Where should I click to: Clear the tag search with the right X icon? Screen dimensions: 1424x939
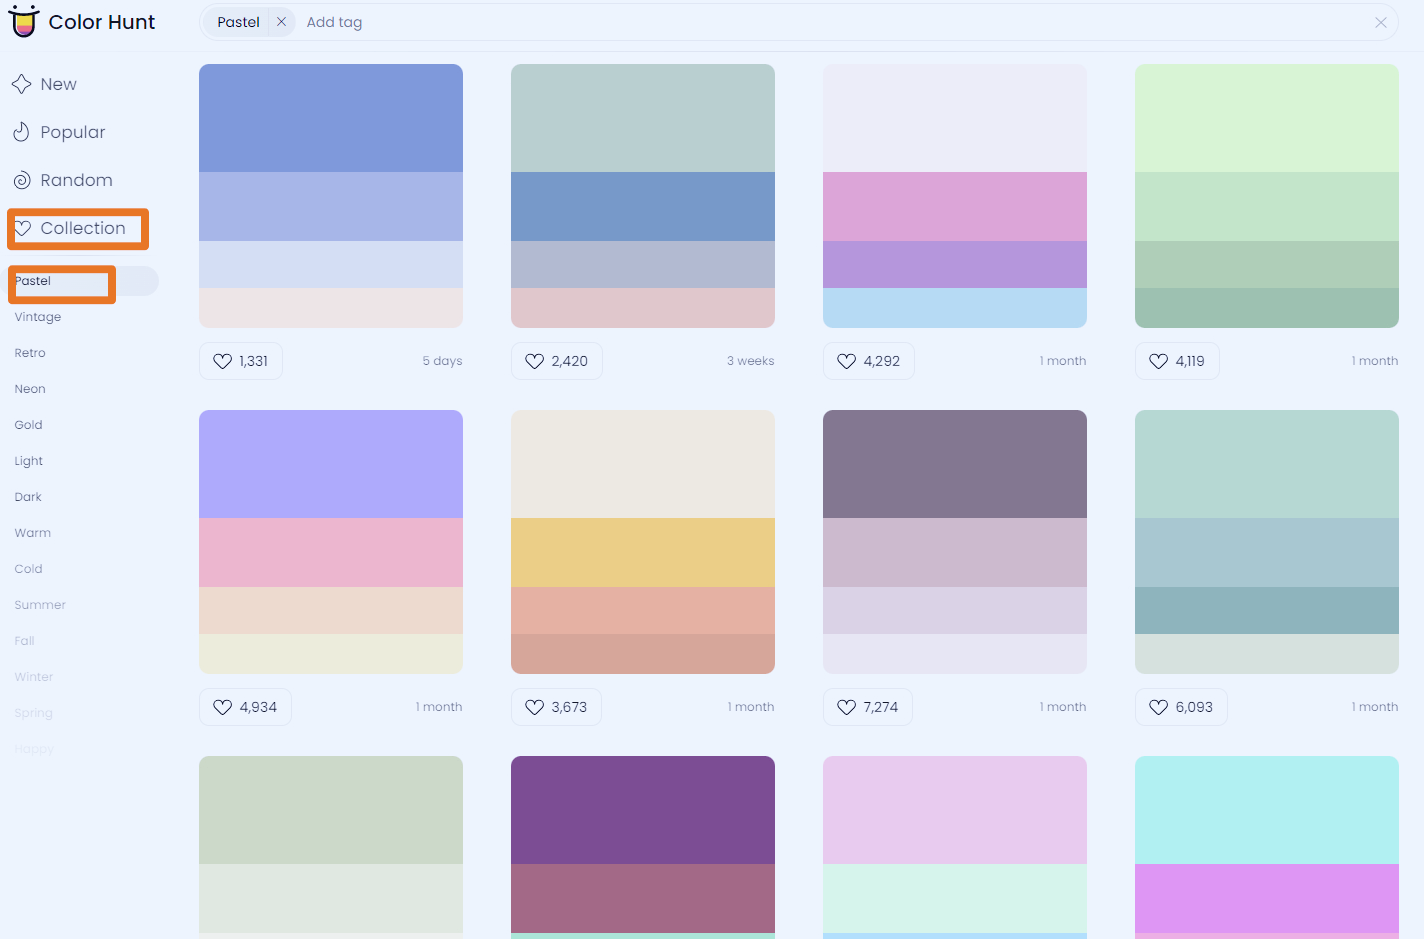click(1381, 22)
